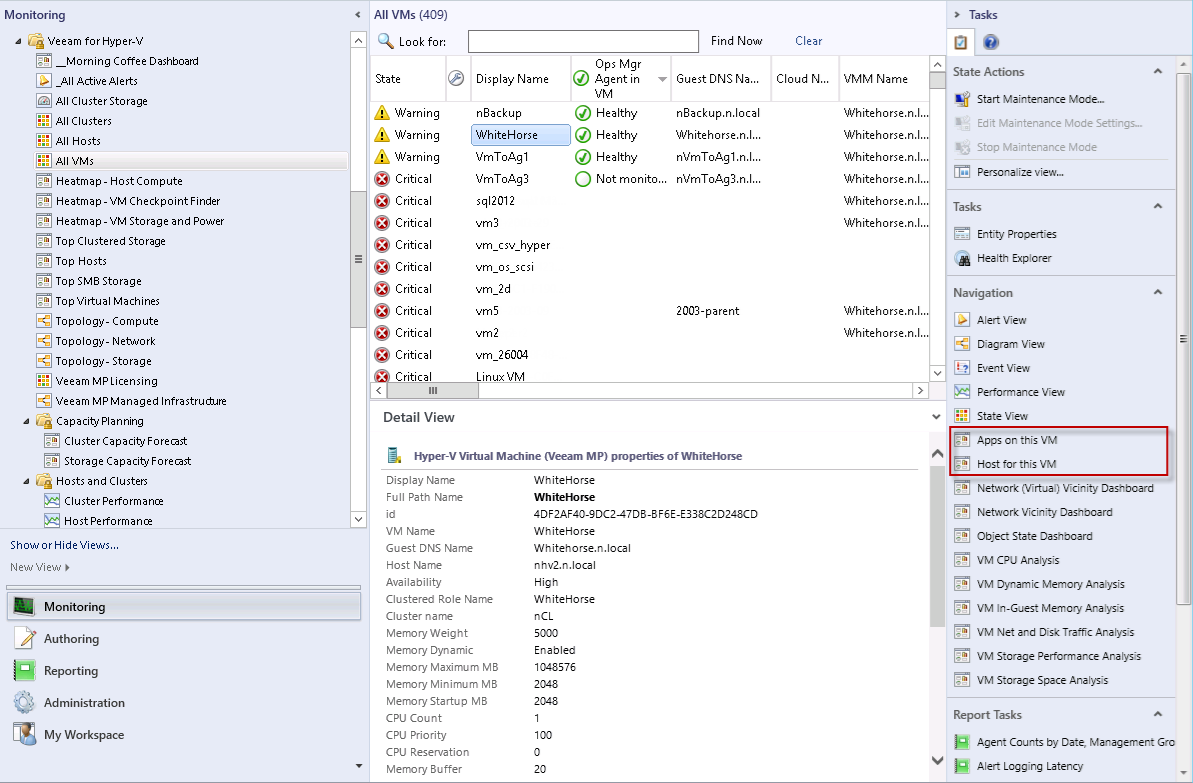Click the Topology - Compute diagram icon
The width and height of the screenshot is (1193, 783).
tap(44, 321)
